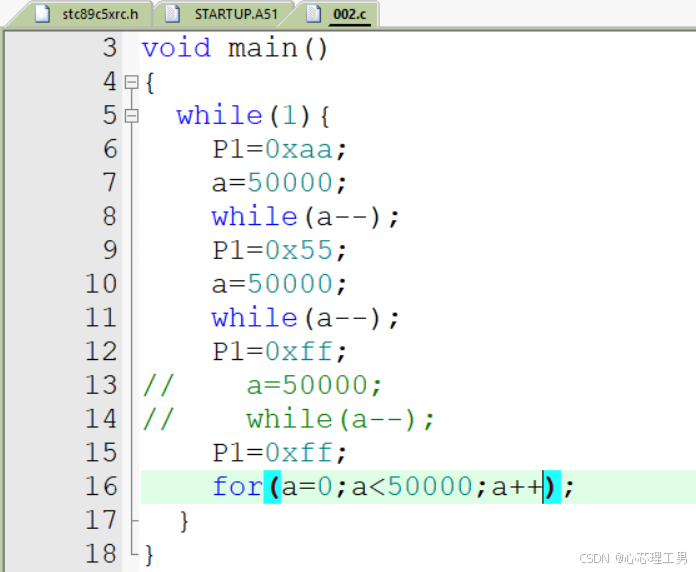Place cursor on 'void main()' line
Screen dimensions: 696x572
tap(235, 48)
